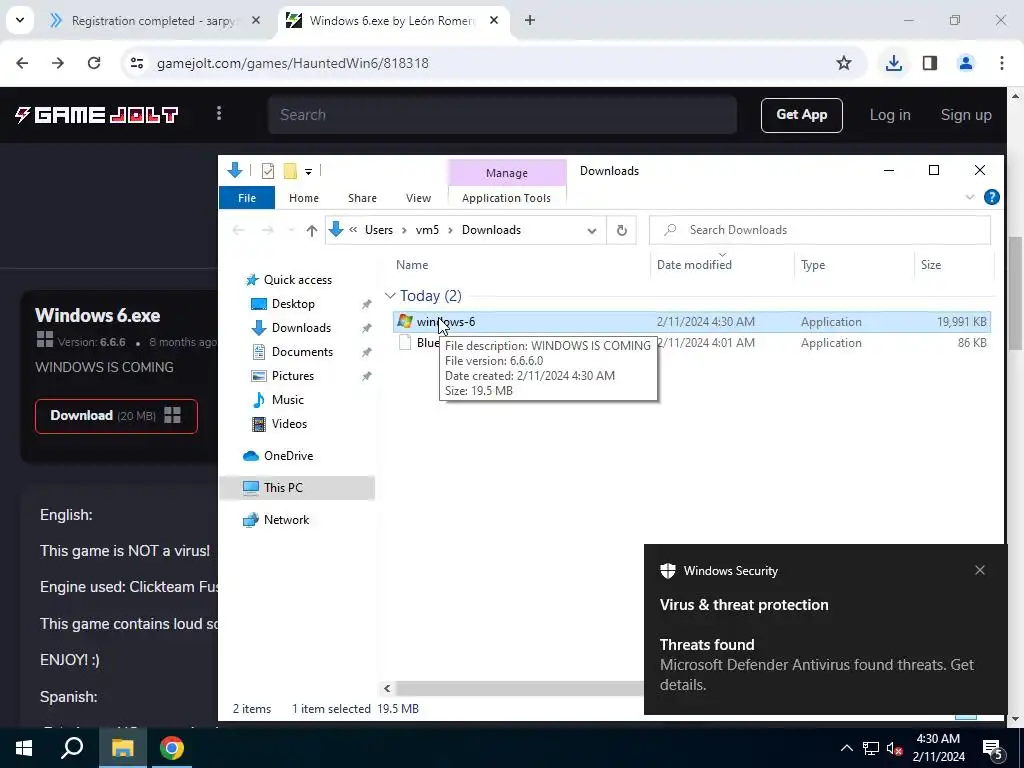Bookmark this page with the star icon
Viewport: 1024px width, 768px height.
click(x=844, y=63)
